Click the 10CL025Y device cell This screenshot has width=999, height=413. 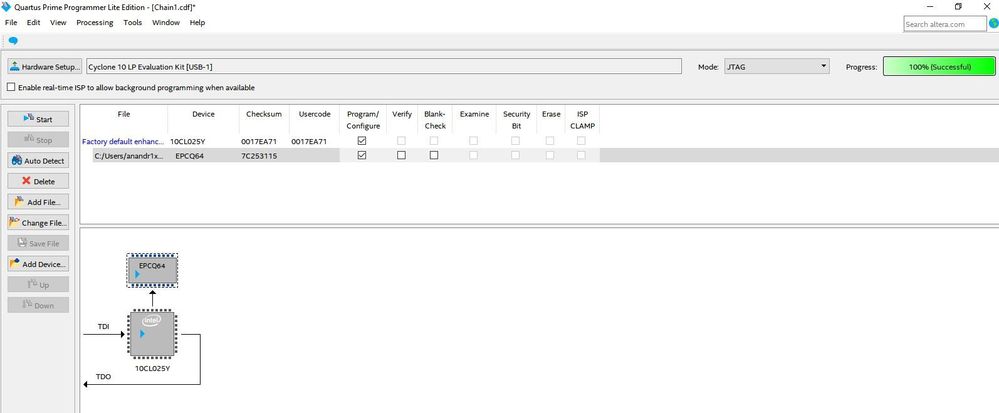click(x=187, y=141)
